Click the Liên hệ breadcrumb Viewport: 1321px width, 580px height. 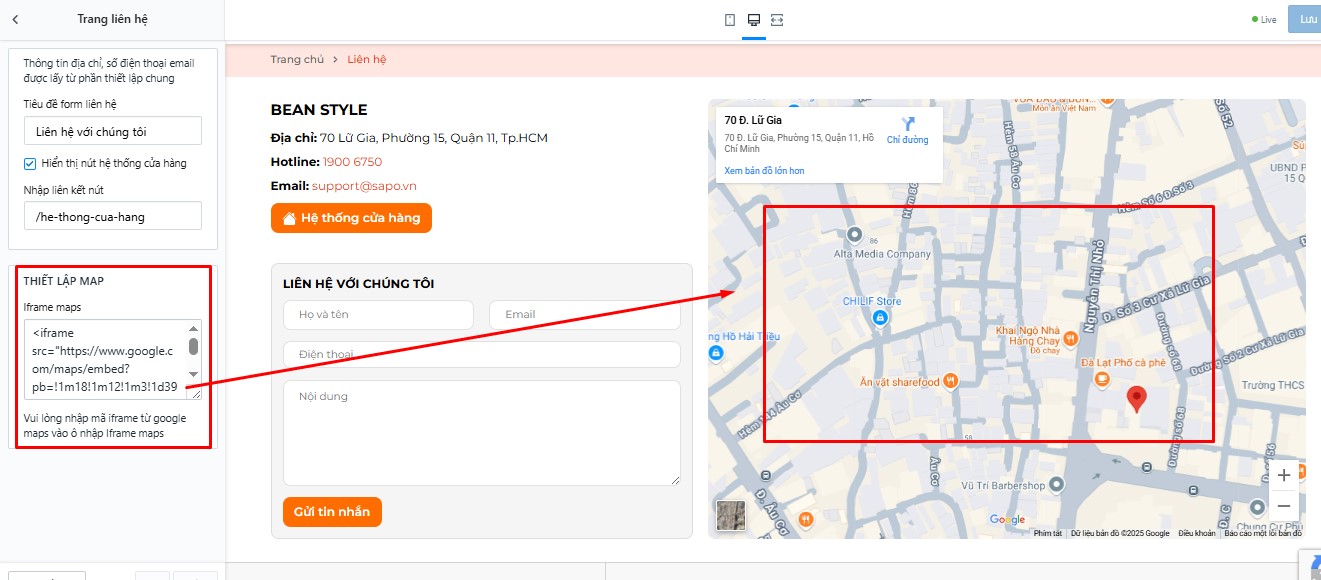(x=367, y=59)
